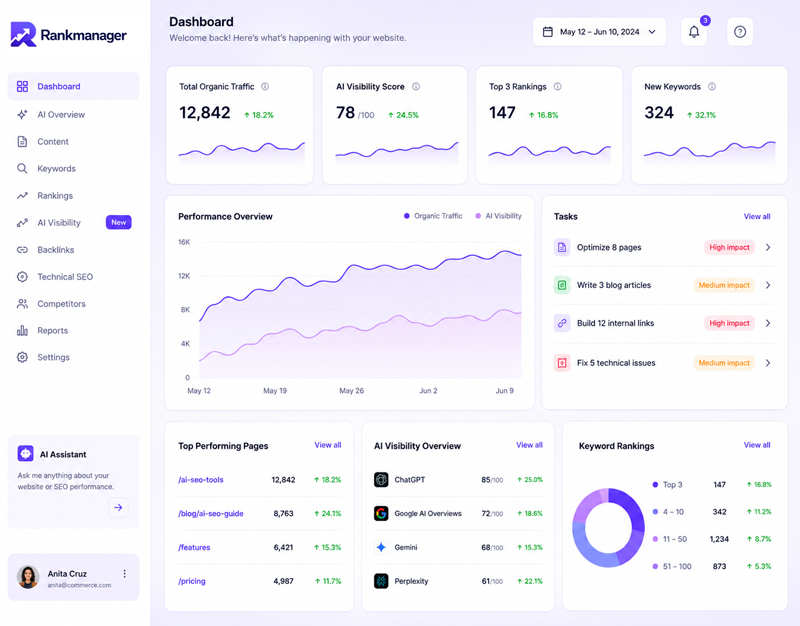Click the Write 3 blog articles icon
800x626 pixels.
pos(562,285)
